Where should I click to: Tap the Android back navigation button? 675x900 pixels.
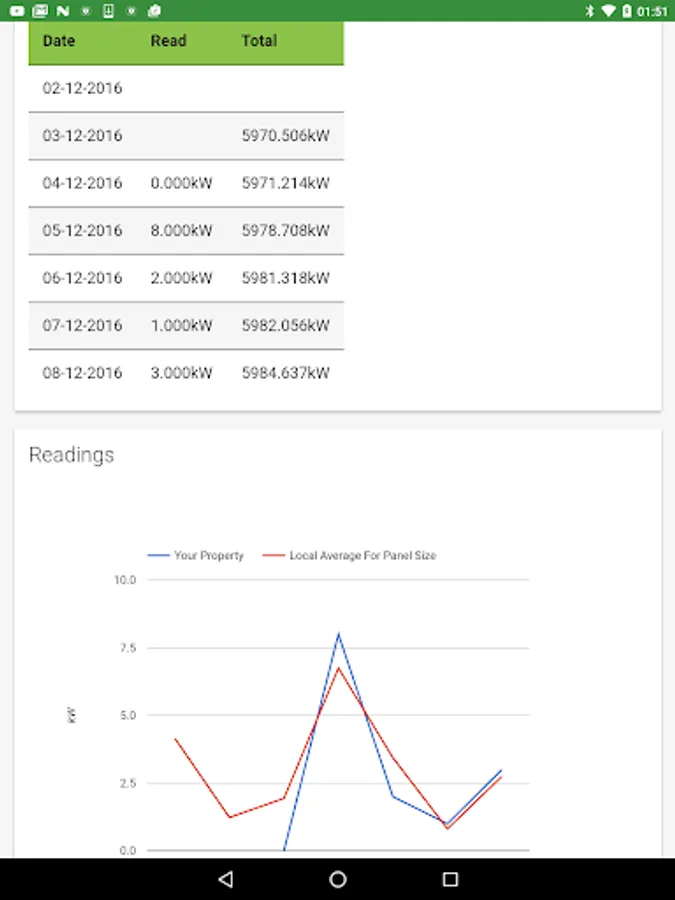point(225,879)
